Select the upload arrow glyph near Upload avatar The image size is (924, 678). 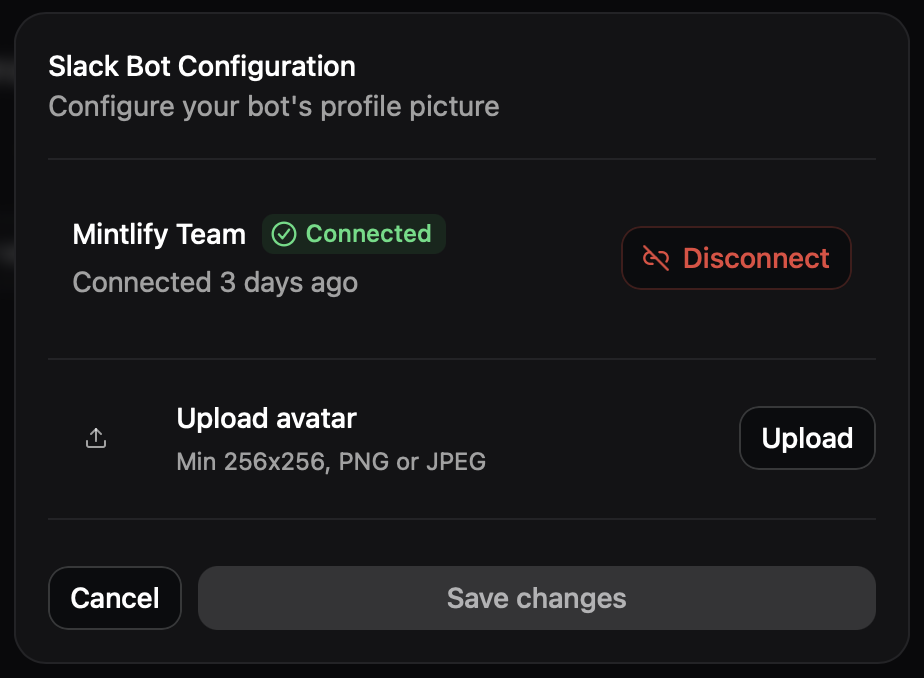96,437
